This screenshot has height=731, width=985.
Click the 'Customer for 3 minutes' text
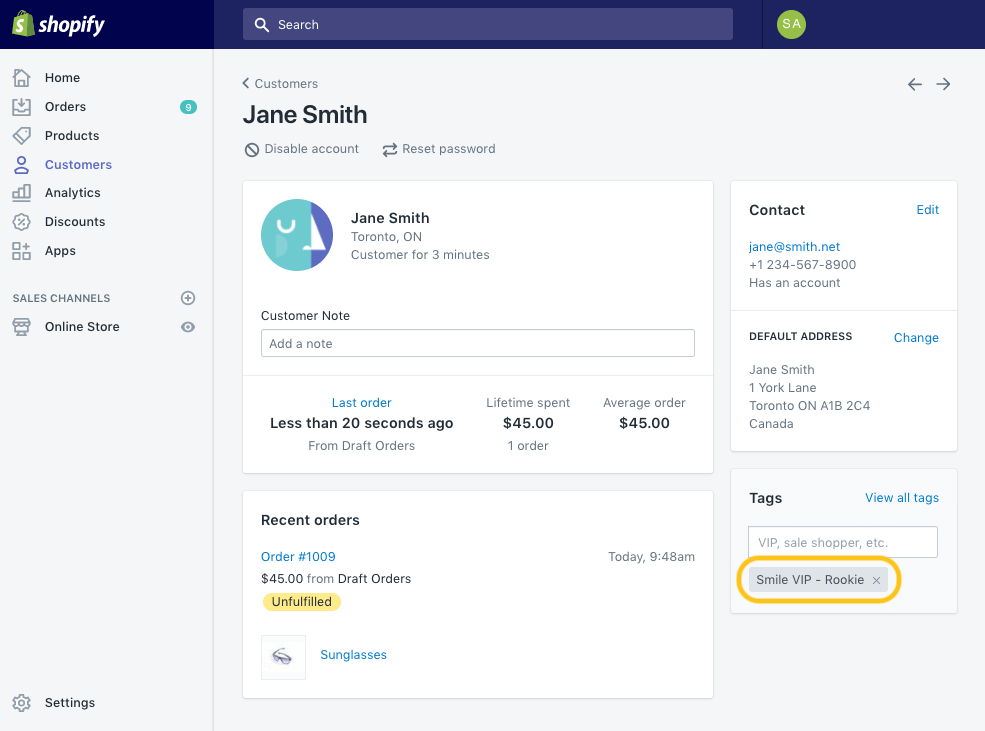[x=420, y=255]
